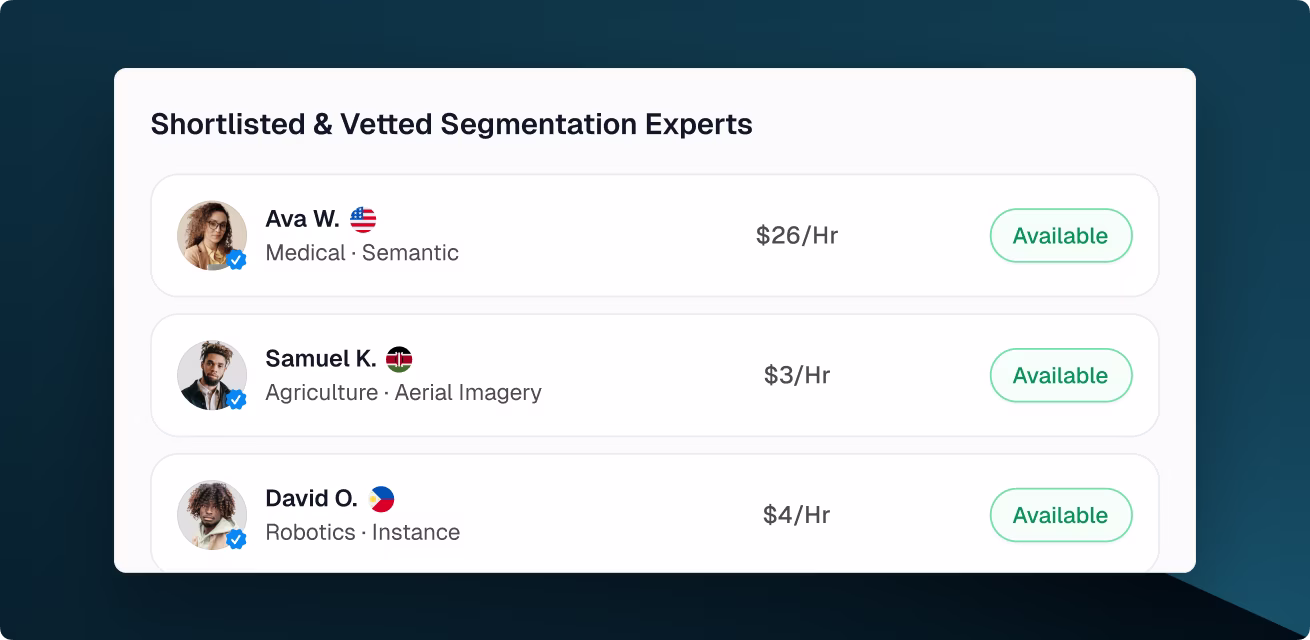
Task: Click the Agriculture · Aerial Imagery tag
Action: 403,393
